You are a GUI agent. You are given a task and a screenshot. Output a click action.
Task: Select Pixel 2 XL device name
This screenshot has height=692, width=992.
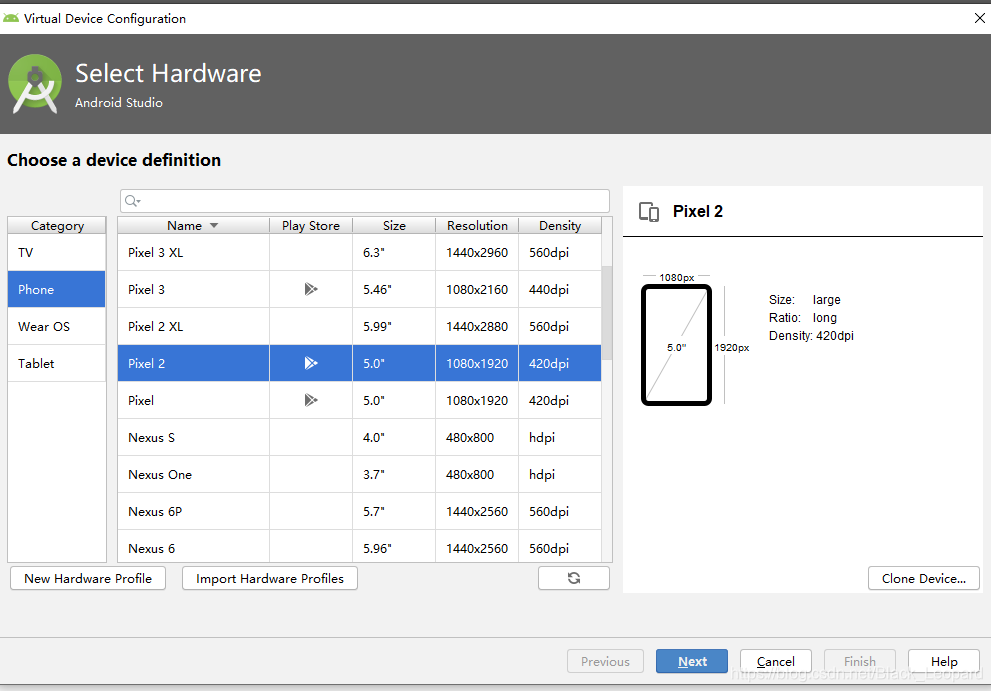point(156,326)
